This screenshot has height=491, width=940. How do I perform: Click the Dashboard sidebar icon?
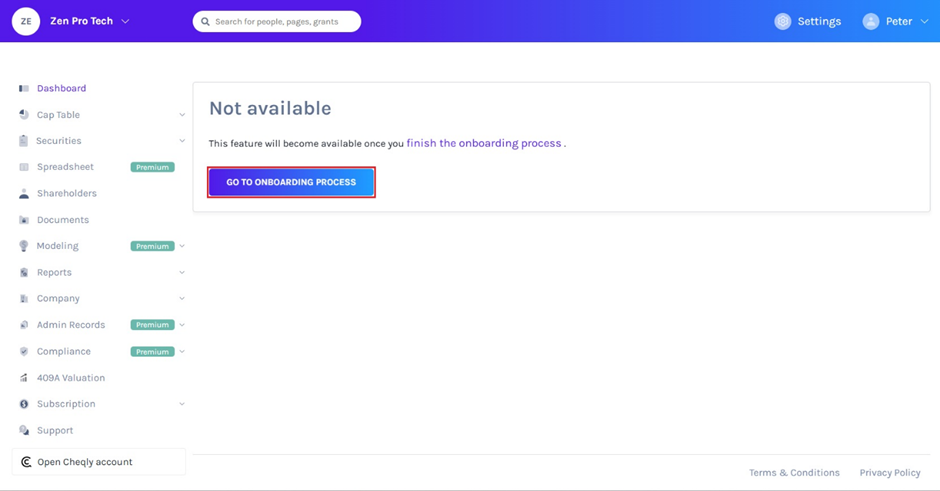coord(24,88)
